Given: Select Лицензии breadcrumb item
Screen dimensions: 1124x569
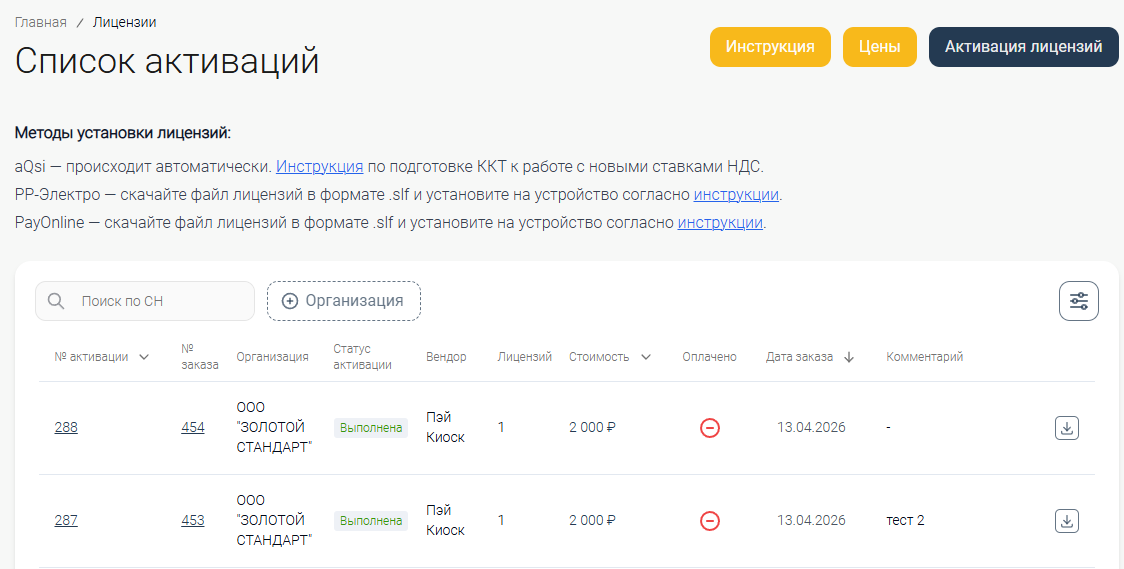Looking at the screenshot, I should [124, 22].
